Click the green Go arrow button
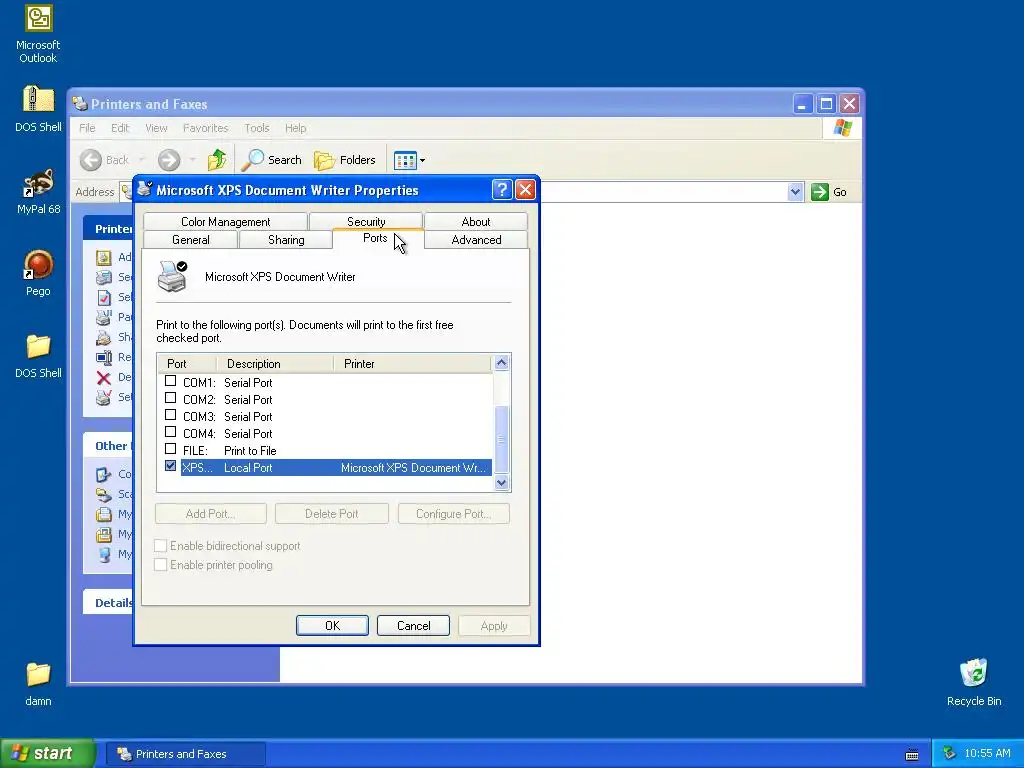 coord(820,192)
